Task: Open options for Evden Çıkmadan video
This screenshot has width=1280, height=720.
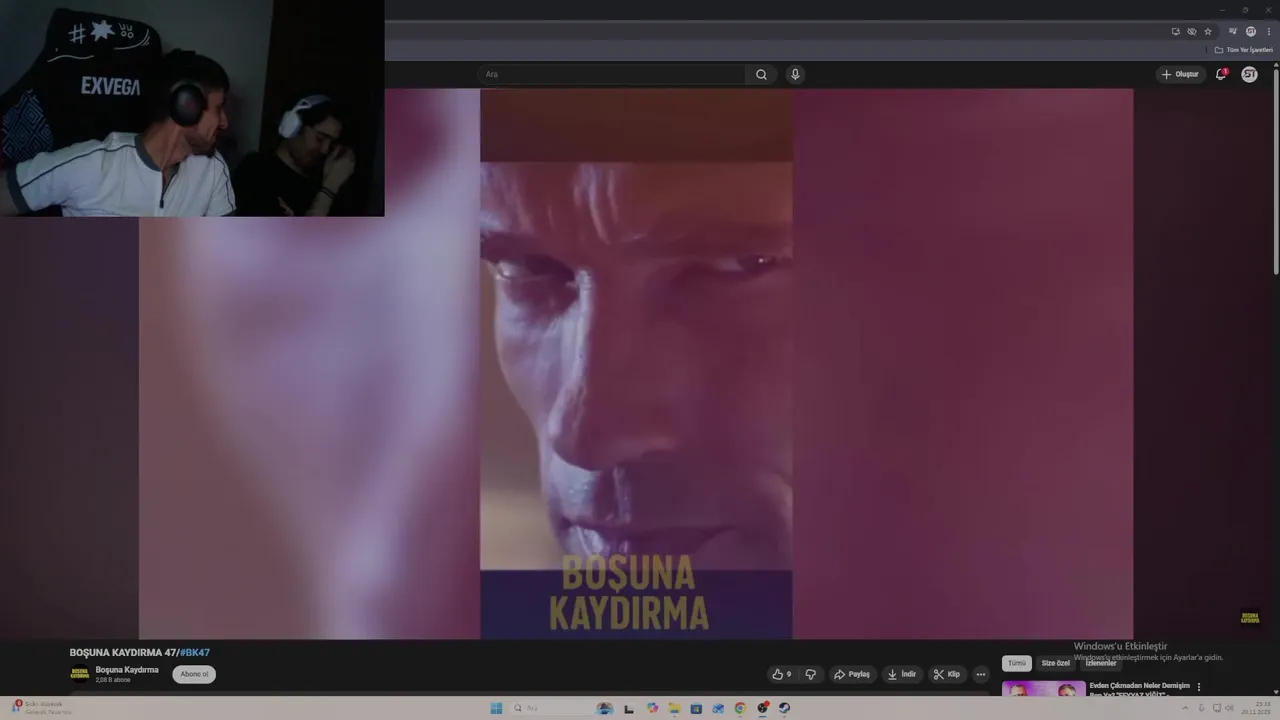Action: coord(1199,687)
